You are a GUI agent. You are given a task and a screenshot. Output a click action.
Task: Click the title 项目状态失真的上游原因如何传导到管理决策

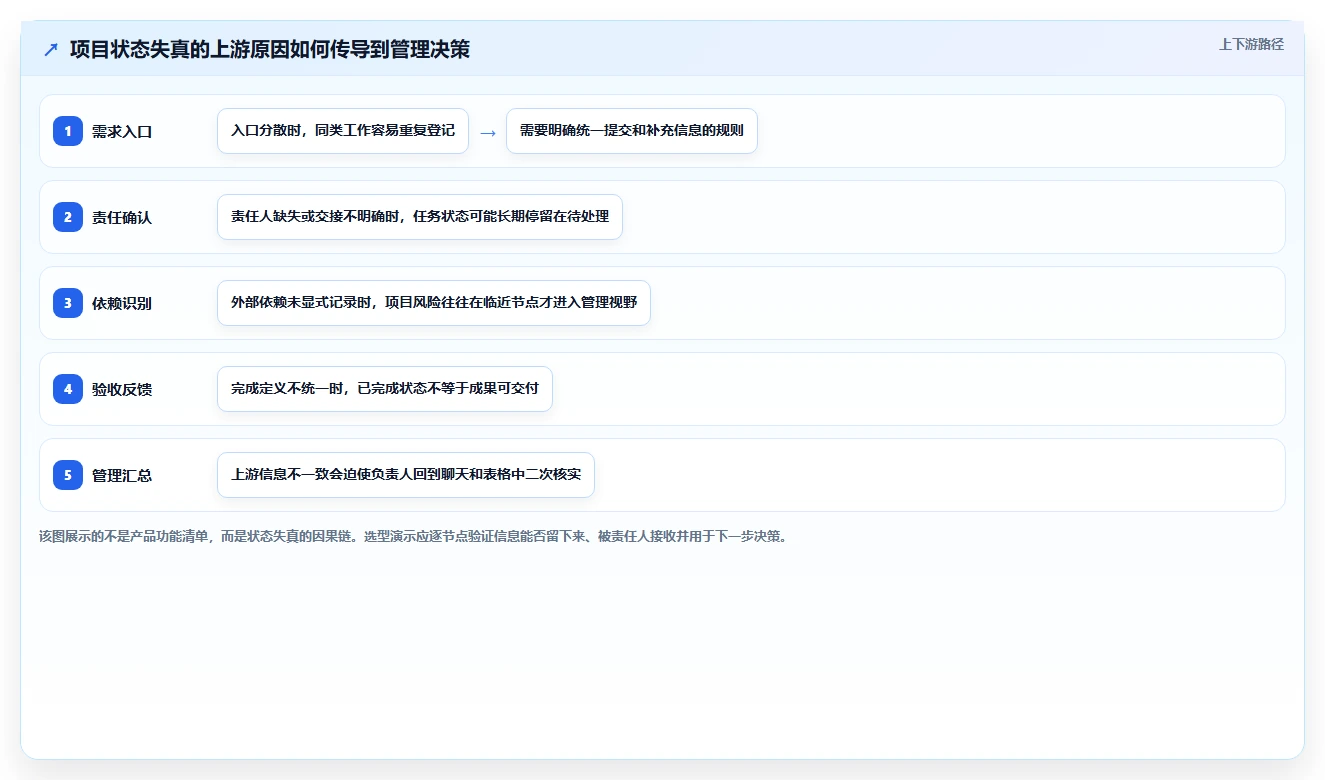coord(270,49)
